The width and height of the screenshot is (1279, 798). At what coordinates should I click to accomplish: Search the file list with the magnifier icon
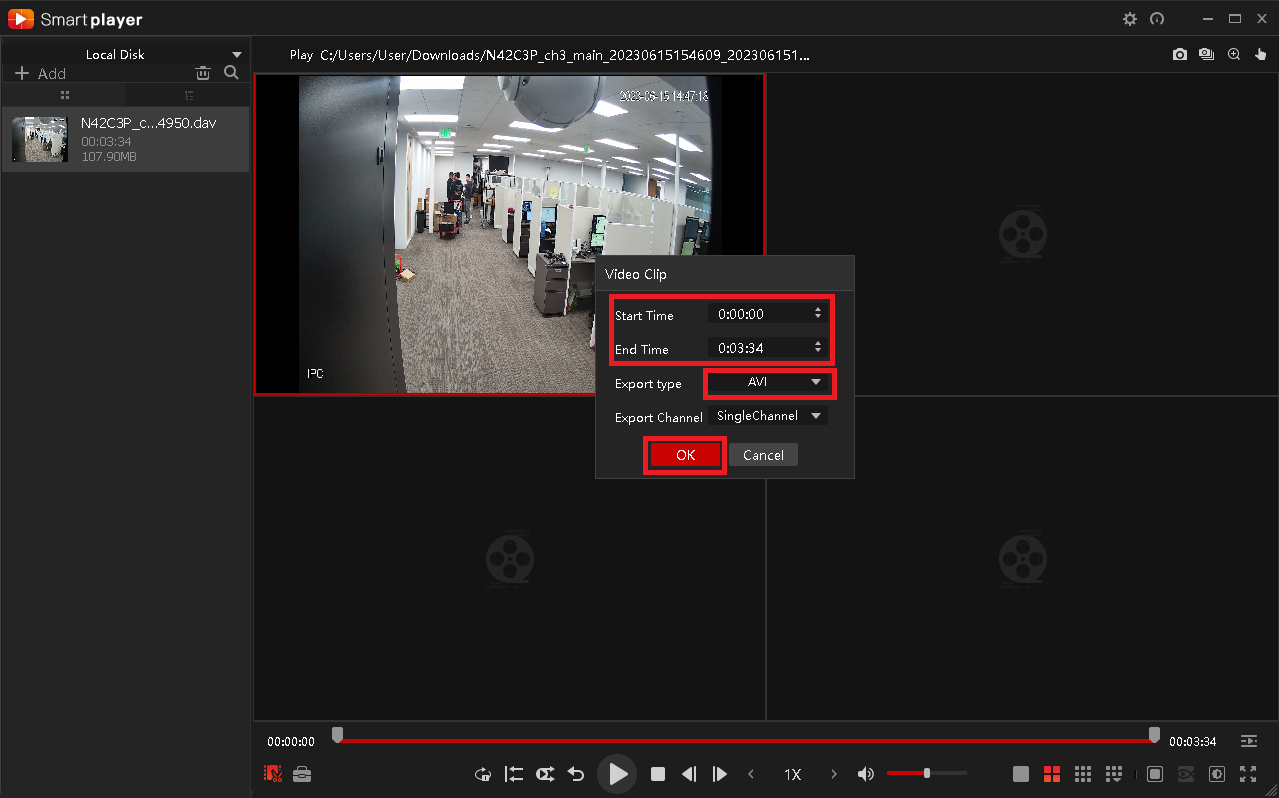coord(231,72)
